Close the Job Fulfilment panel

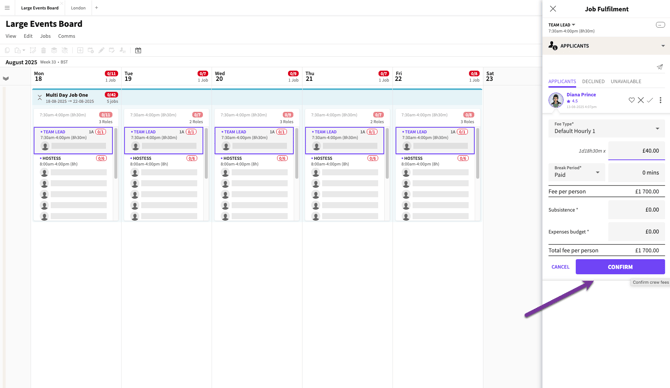(x=553, y=9)
